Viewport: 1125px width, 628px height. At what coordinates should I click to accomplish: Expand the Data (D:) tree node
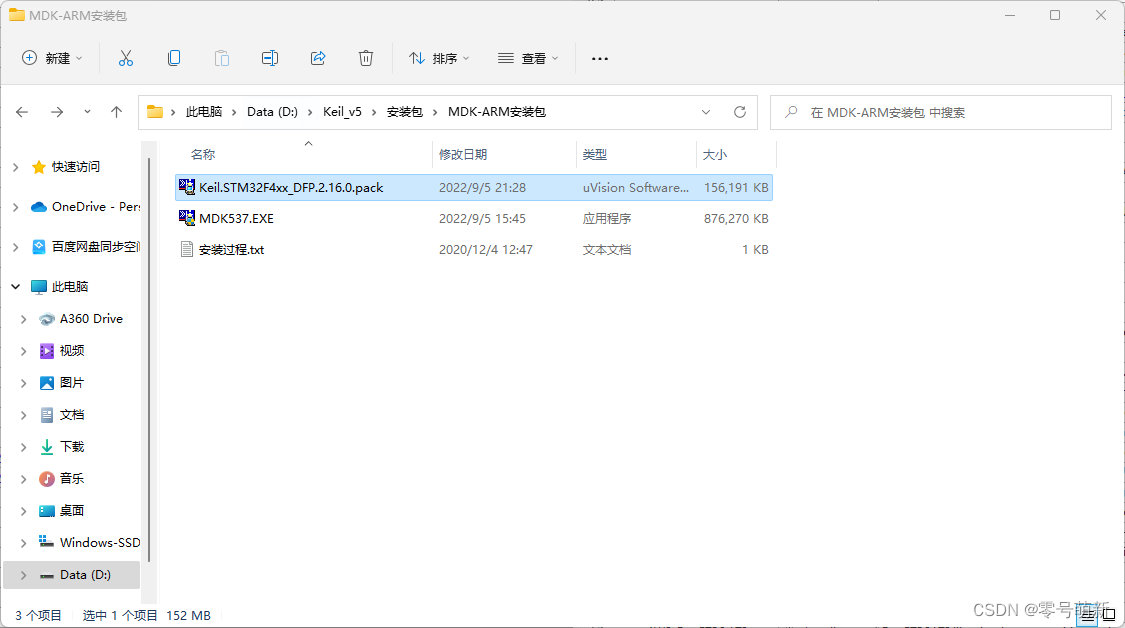(23, 575)
